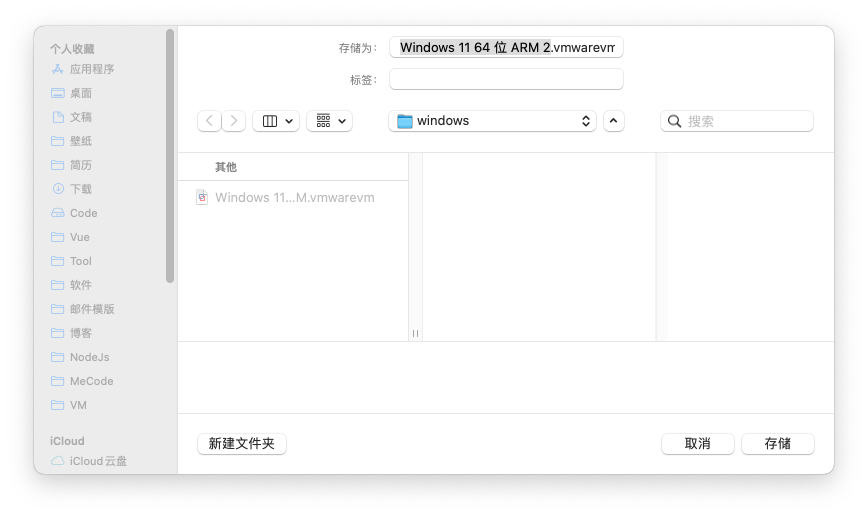The image size is (868, 516).
Task: Select 邮件模版 in the sidebar
Action: pos(92,309)
